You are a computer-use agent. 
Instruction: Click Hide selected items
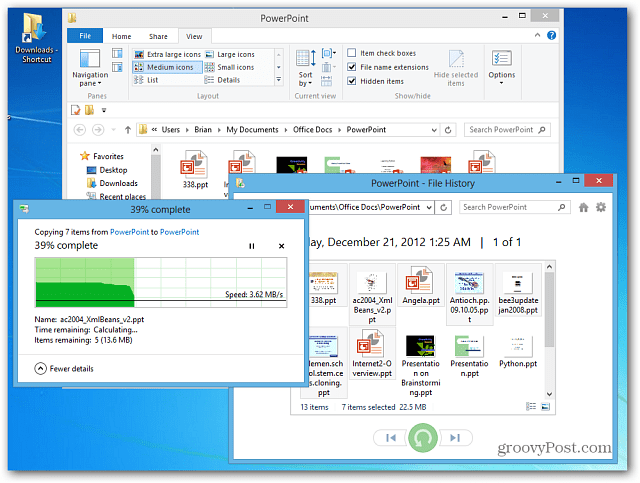tap(456, 68)
